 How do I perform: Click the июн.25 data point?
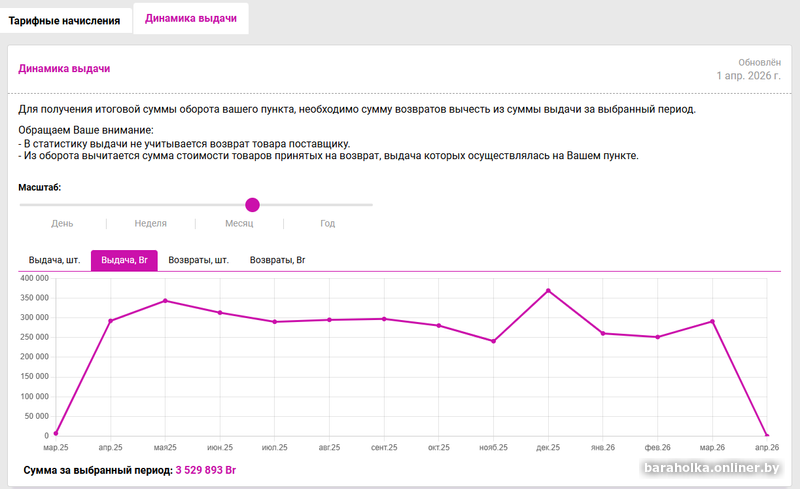(x=220, y=313)
